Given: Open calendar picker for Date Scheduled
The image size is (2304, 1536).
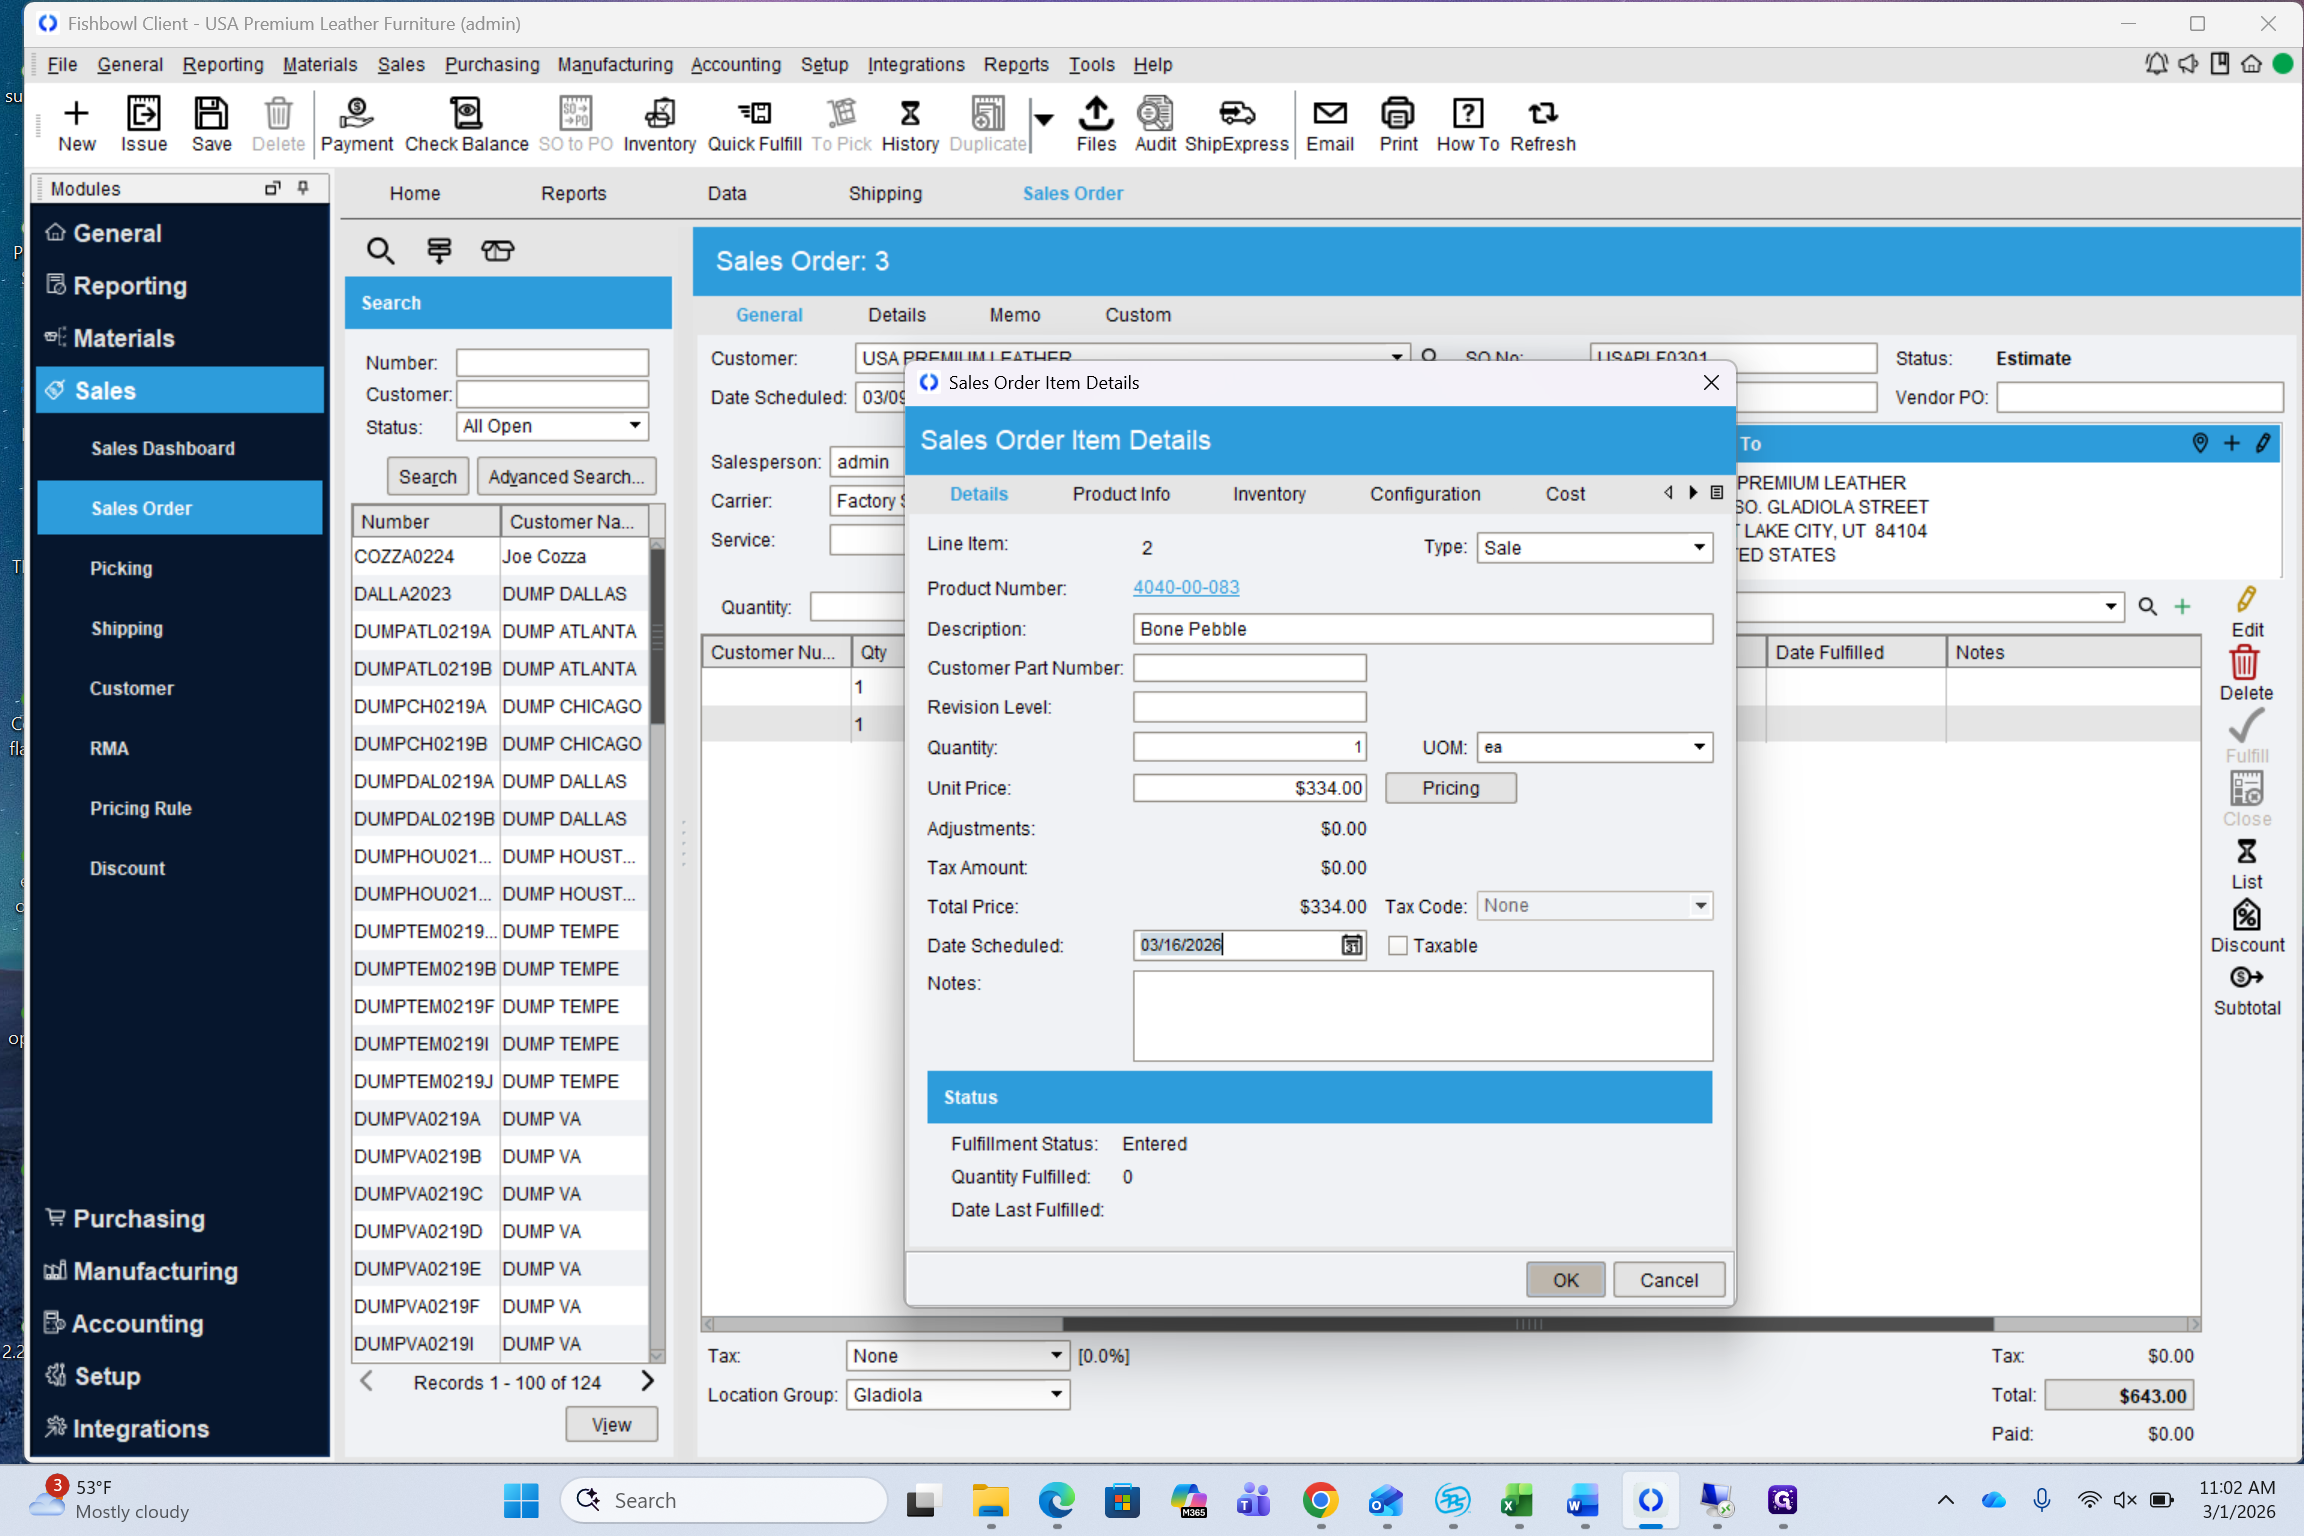Looking at the screenshot, I should click(1351, 945).
